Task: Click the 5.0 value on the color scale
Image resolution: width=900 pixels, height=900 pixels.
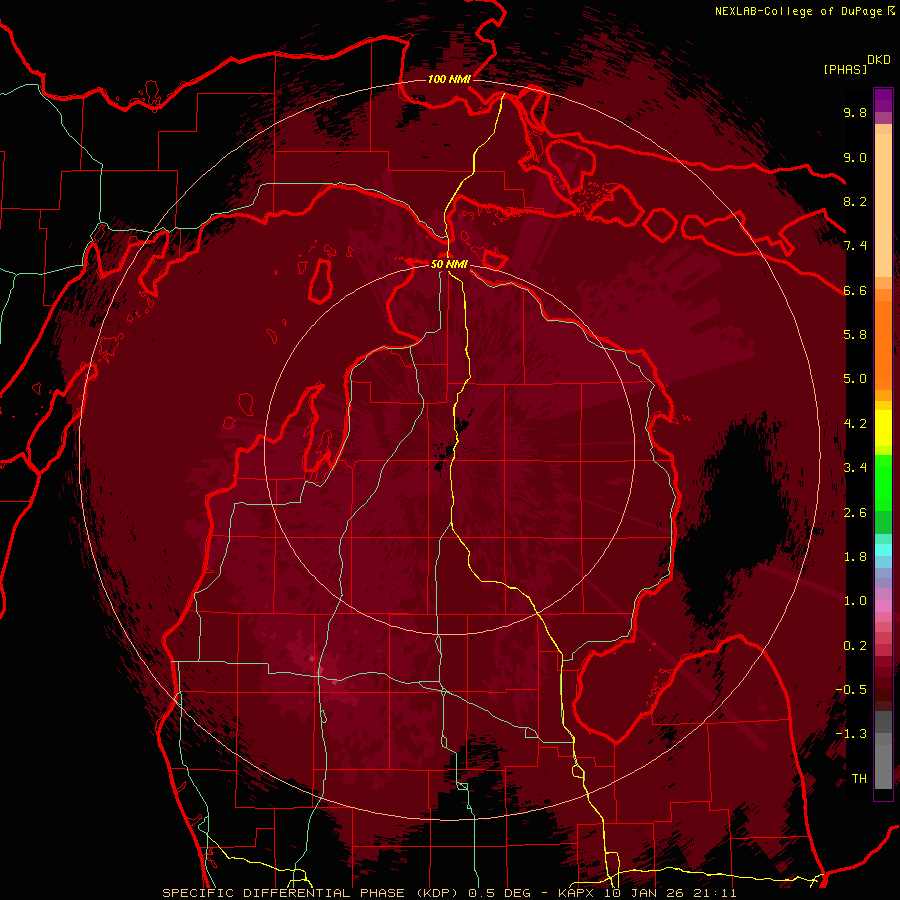Action: (855, 379)
